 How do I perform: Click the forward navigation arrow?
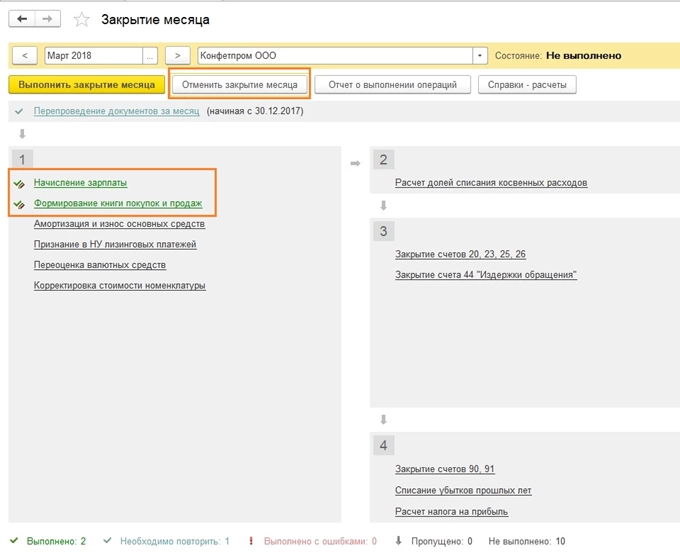(47, 19)
